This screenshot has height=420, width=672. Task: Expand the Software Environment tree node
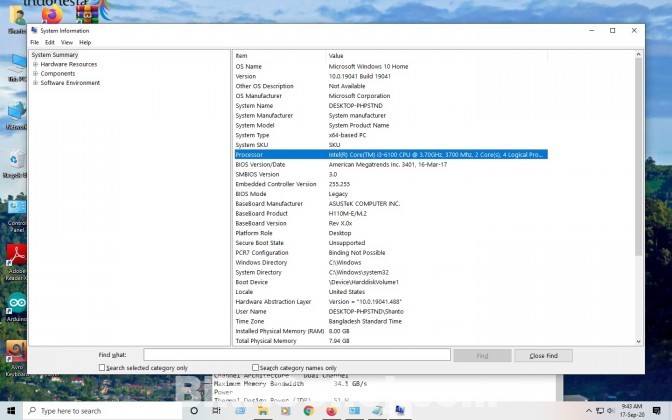[36, 83]
